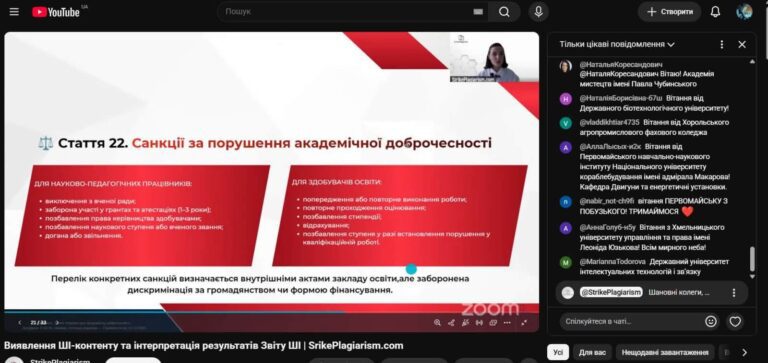Click the Створити button
The height and width of the screenshot is (363, 768).
coord(669,12)
